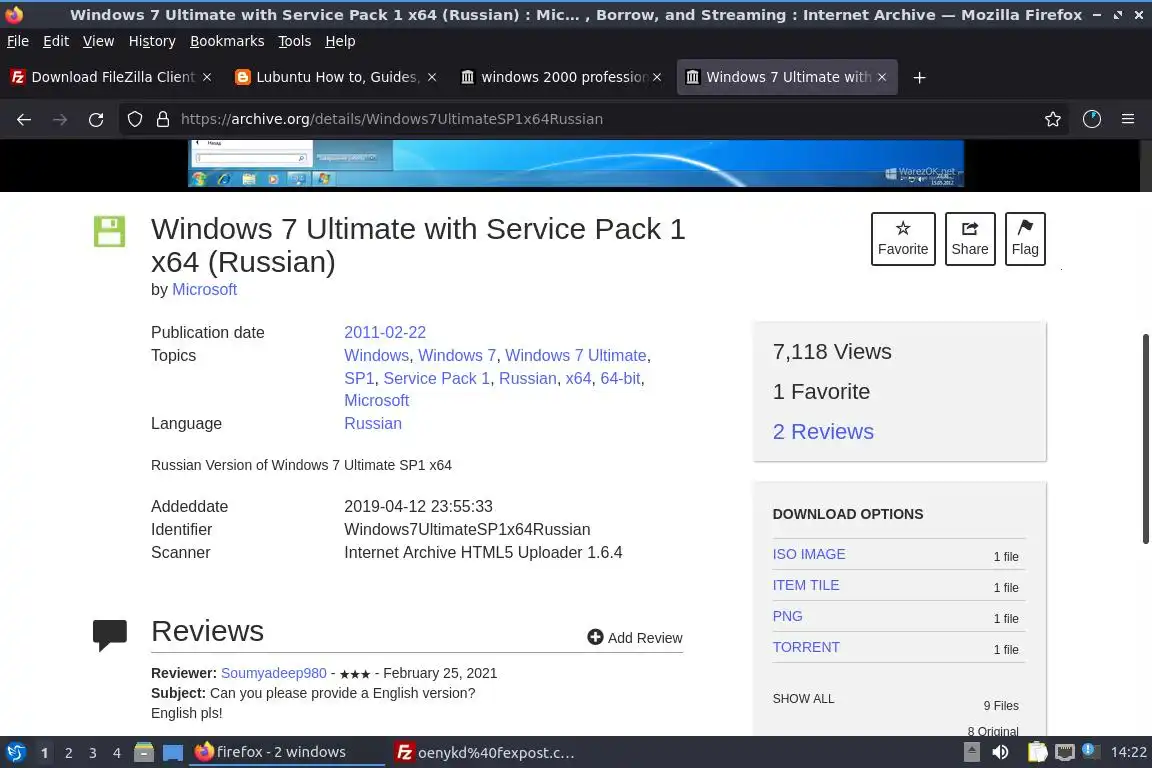This screenshot has width=1152, height=768.
Task: Open the Windows 7 Ultimate topic link
Action: tap(575, 355)
